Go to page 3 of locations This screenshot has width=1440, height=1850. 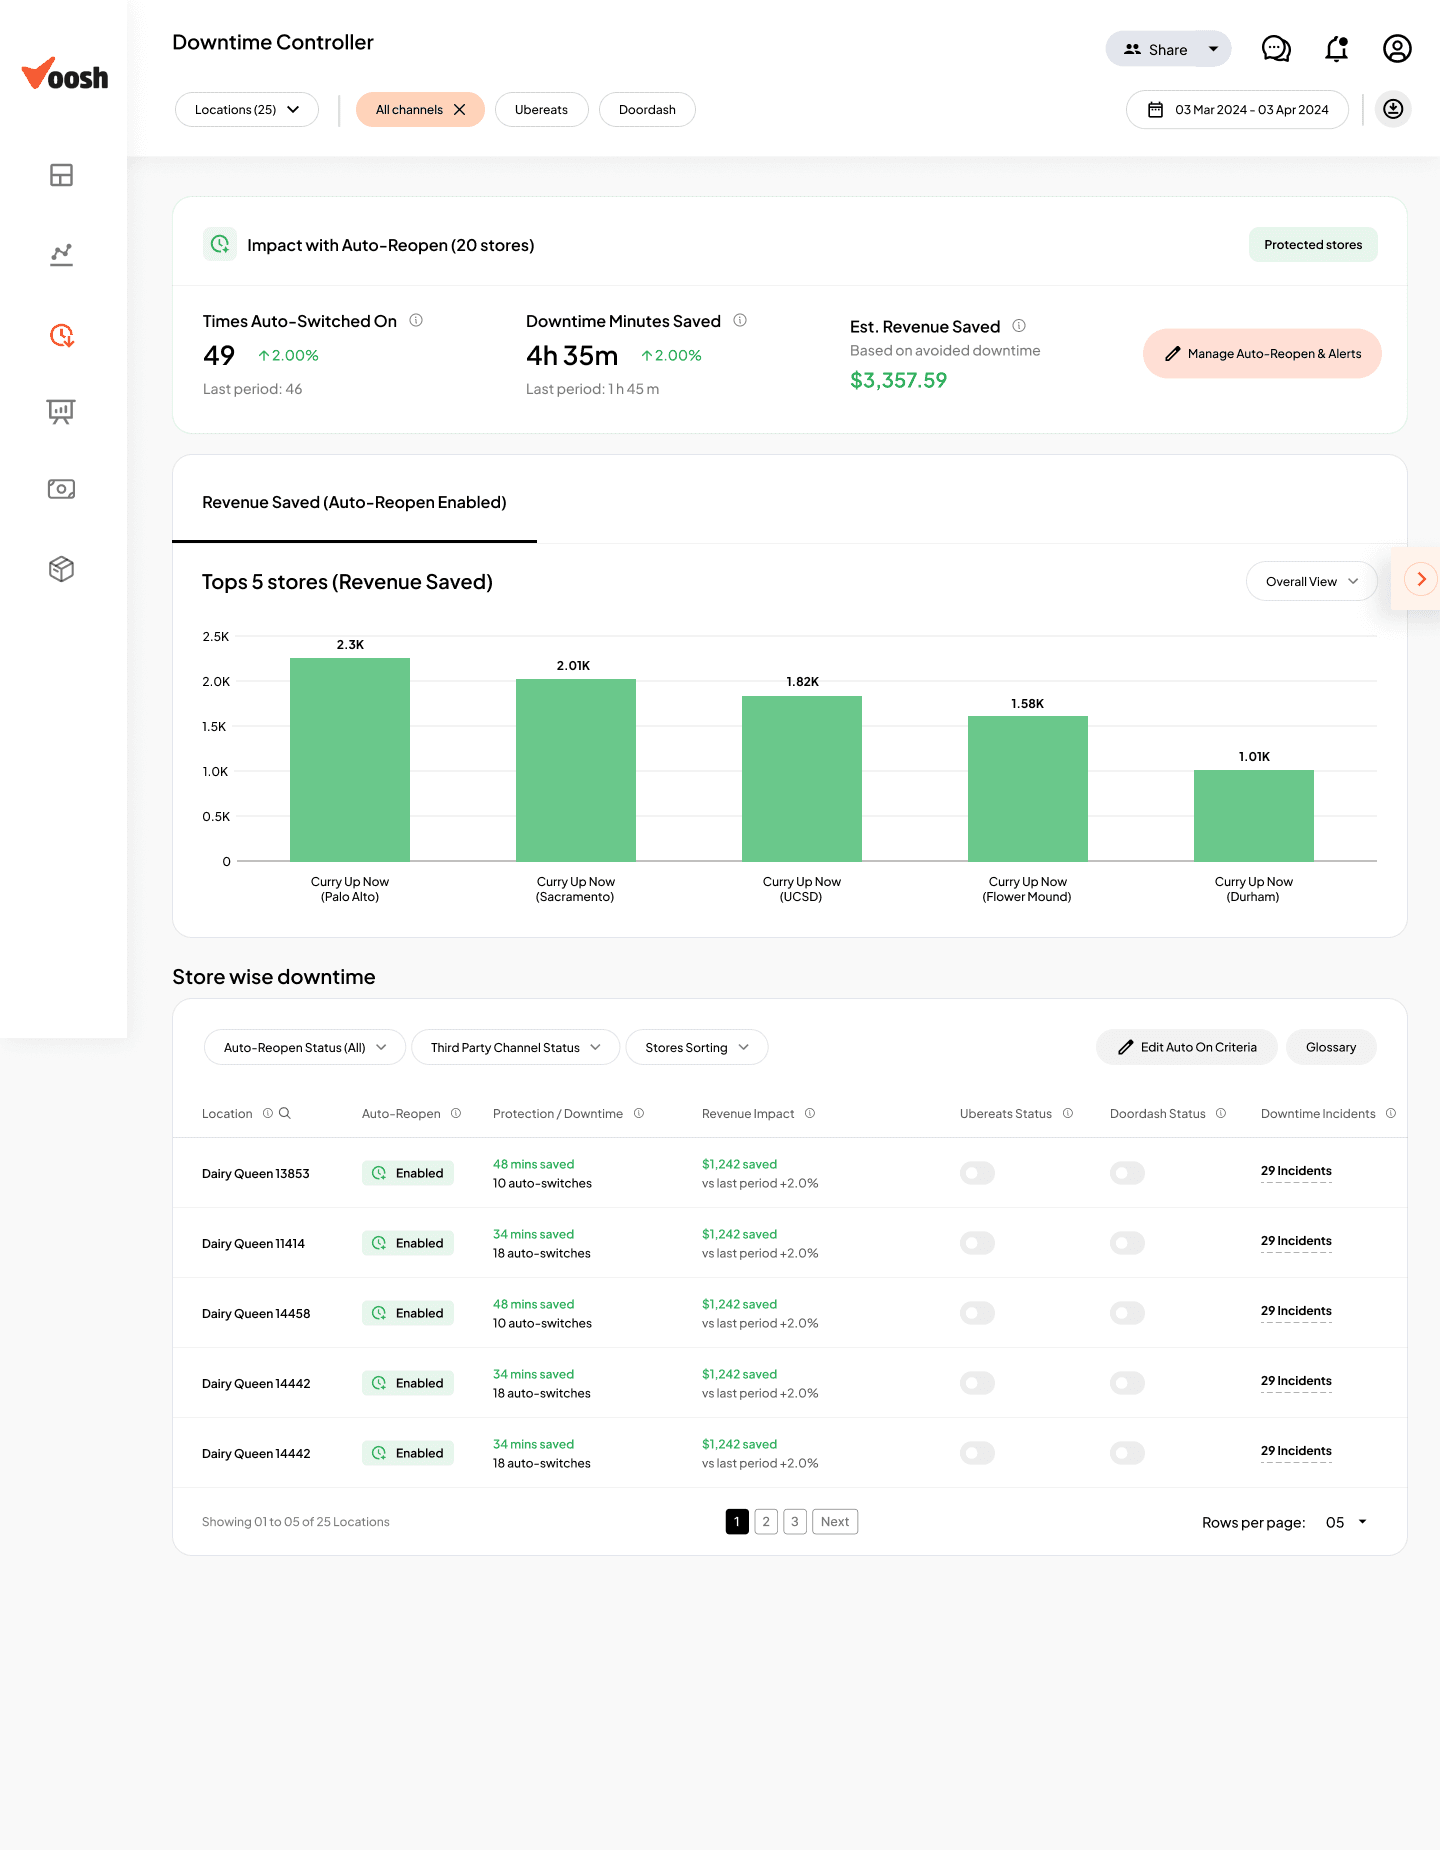tap(795, 1522)
